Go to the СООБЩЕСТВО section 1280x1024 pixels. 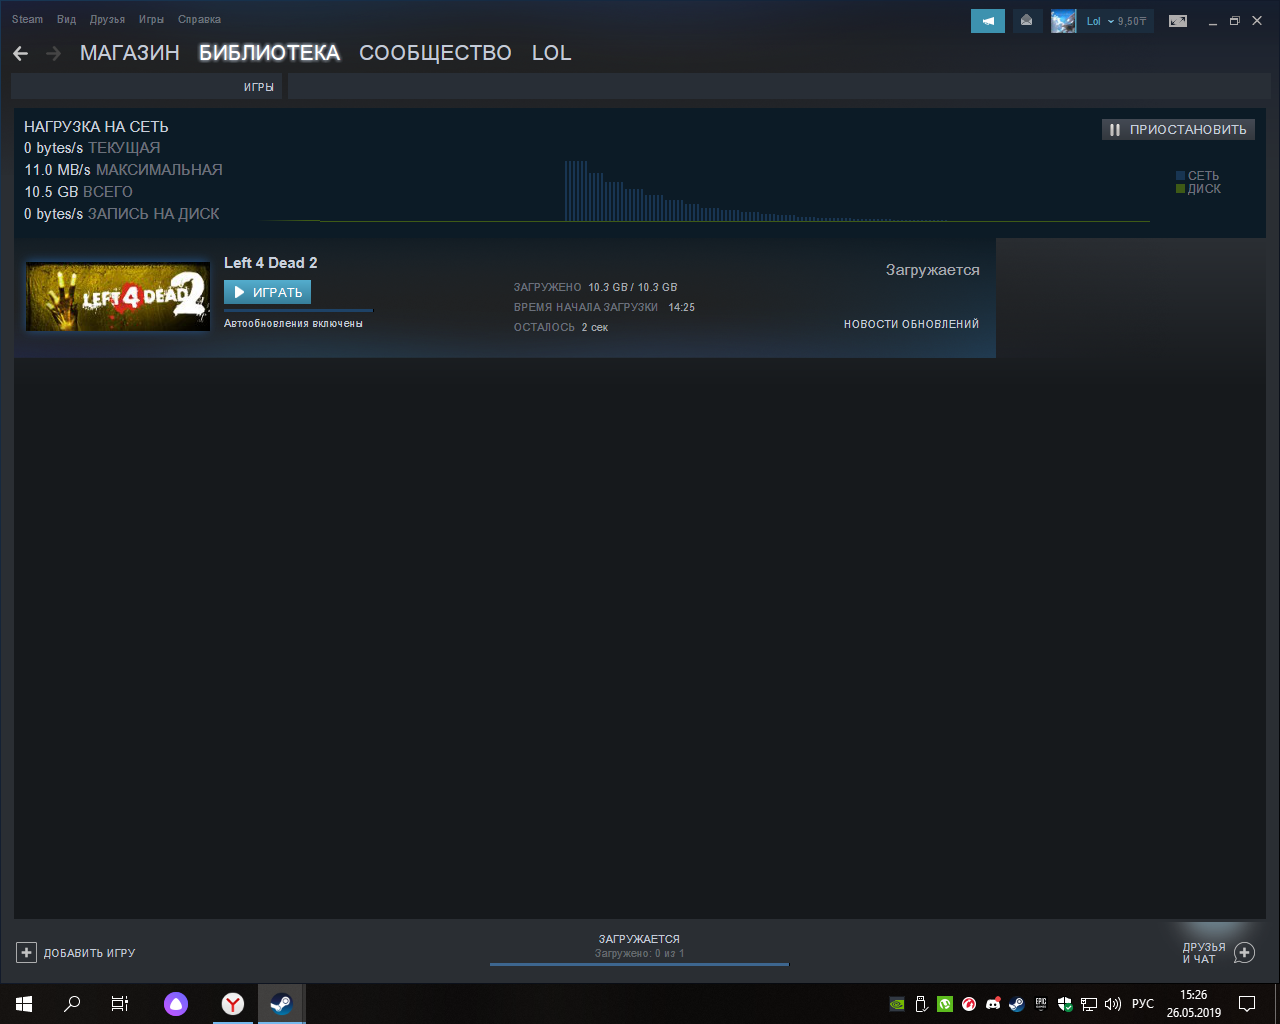tap(435, 53)
